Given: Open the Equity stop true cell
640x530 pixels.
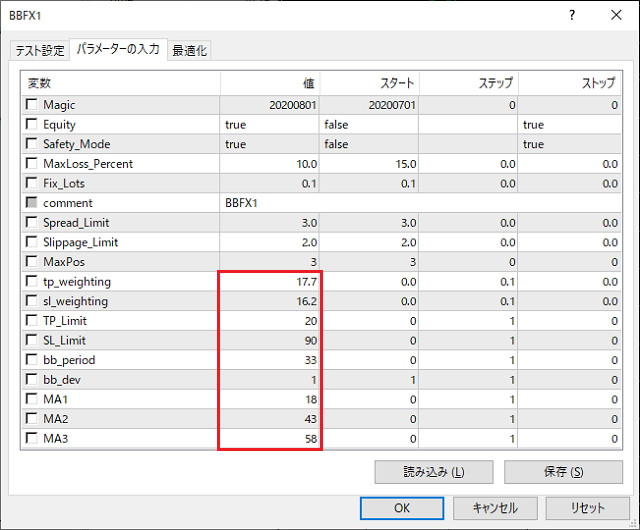Looking at the screenshot, I should tap(570, 125).
